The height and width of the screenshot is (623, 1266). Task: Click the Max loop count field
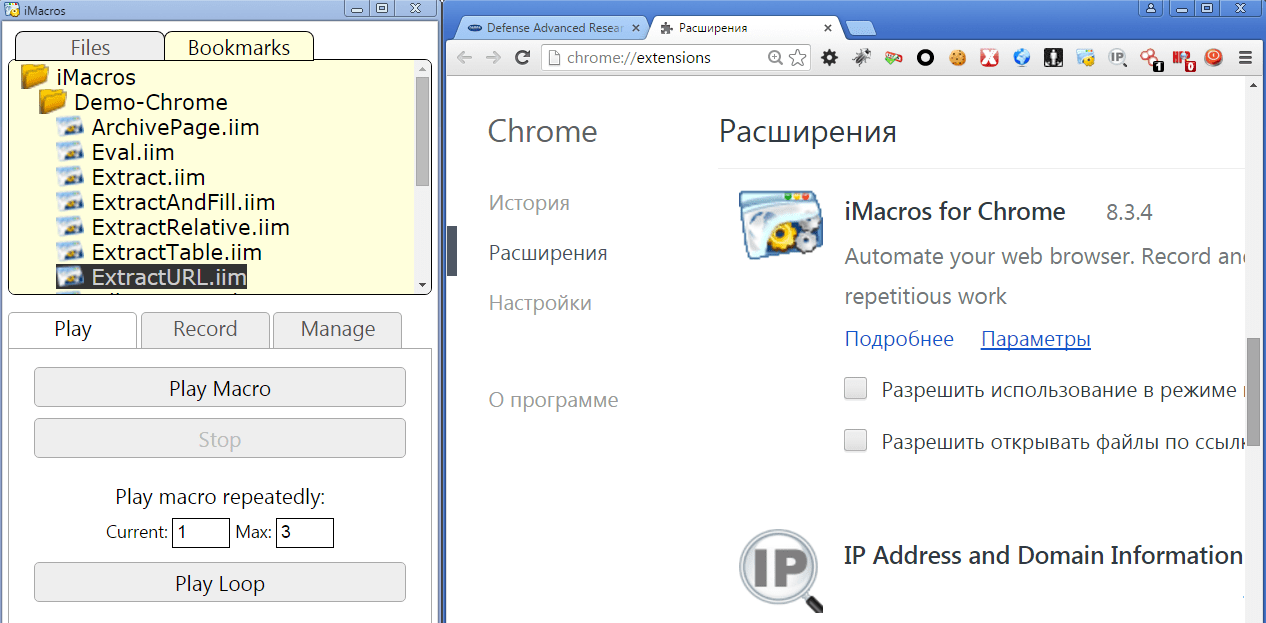[305, 532]
